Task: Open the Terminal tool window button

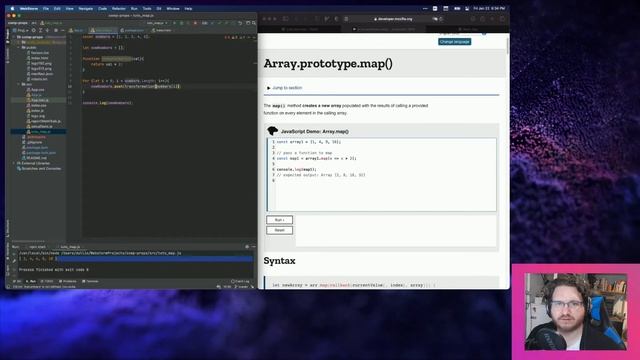Action: tap(91, 281)
